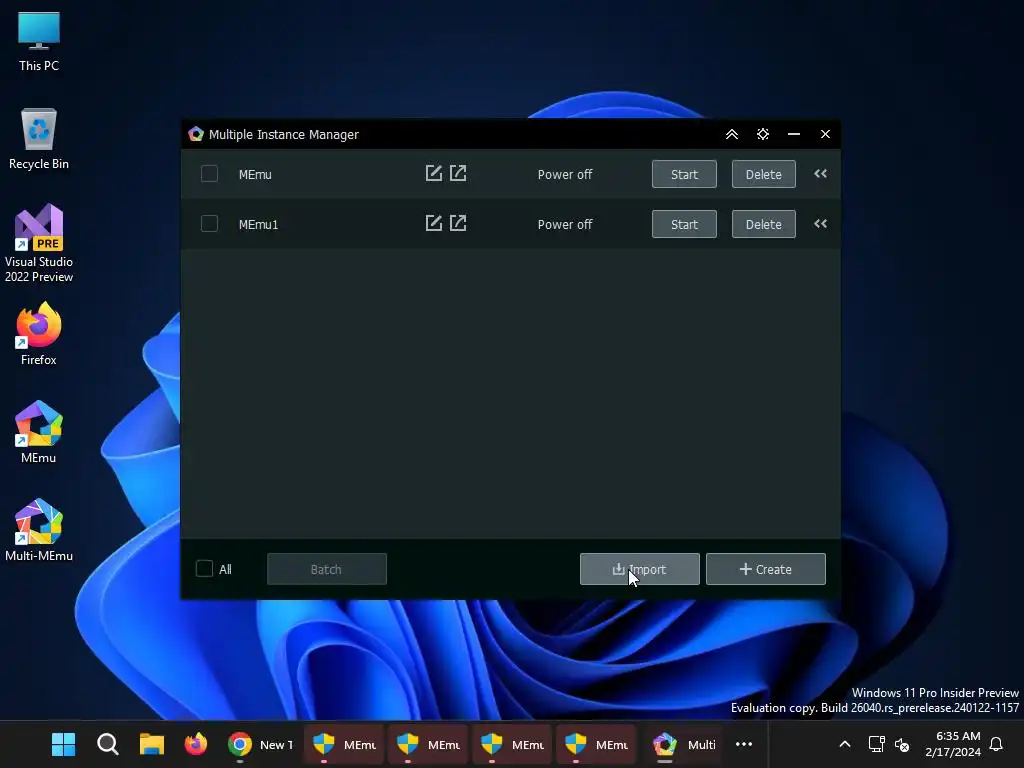1024x768 pixels.
Task: Select the MEmu instance checkbox
Action: (209, 174)
